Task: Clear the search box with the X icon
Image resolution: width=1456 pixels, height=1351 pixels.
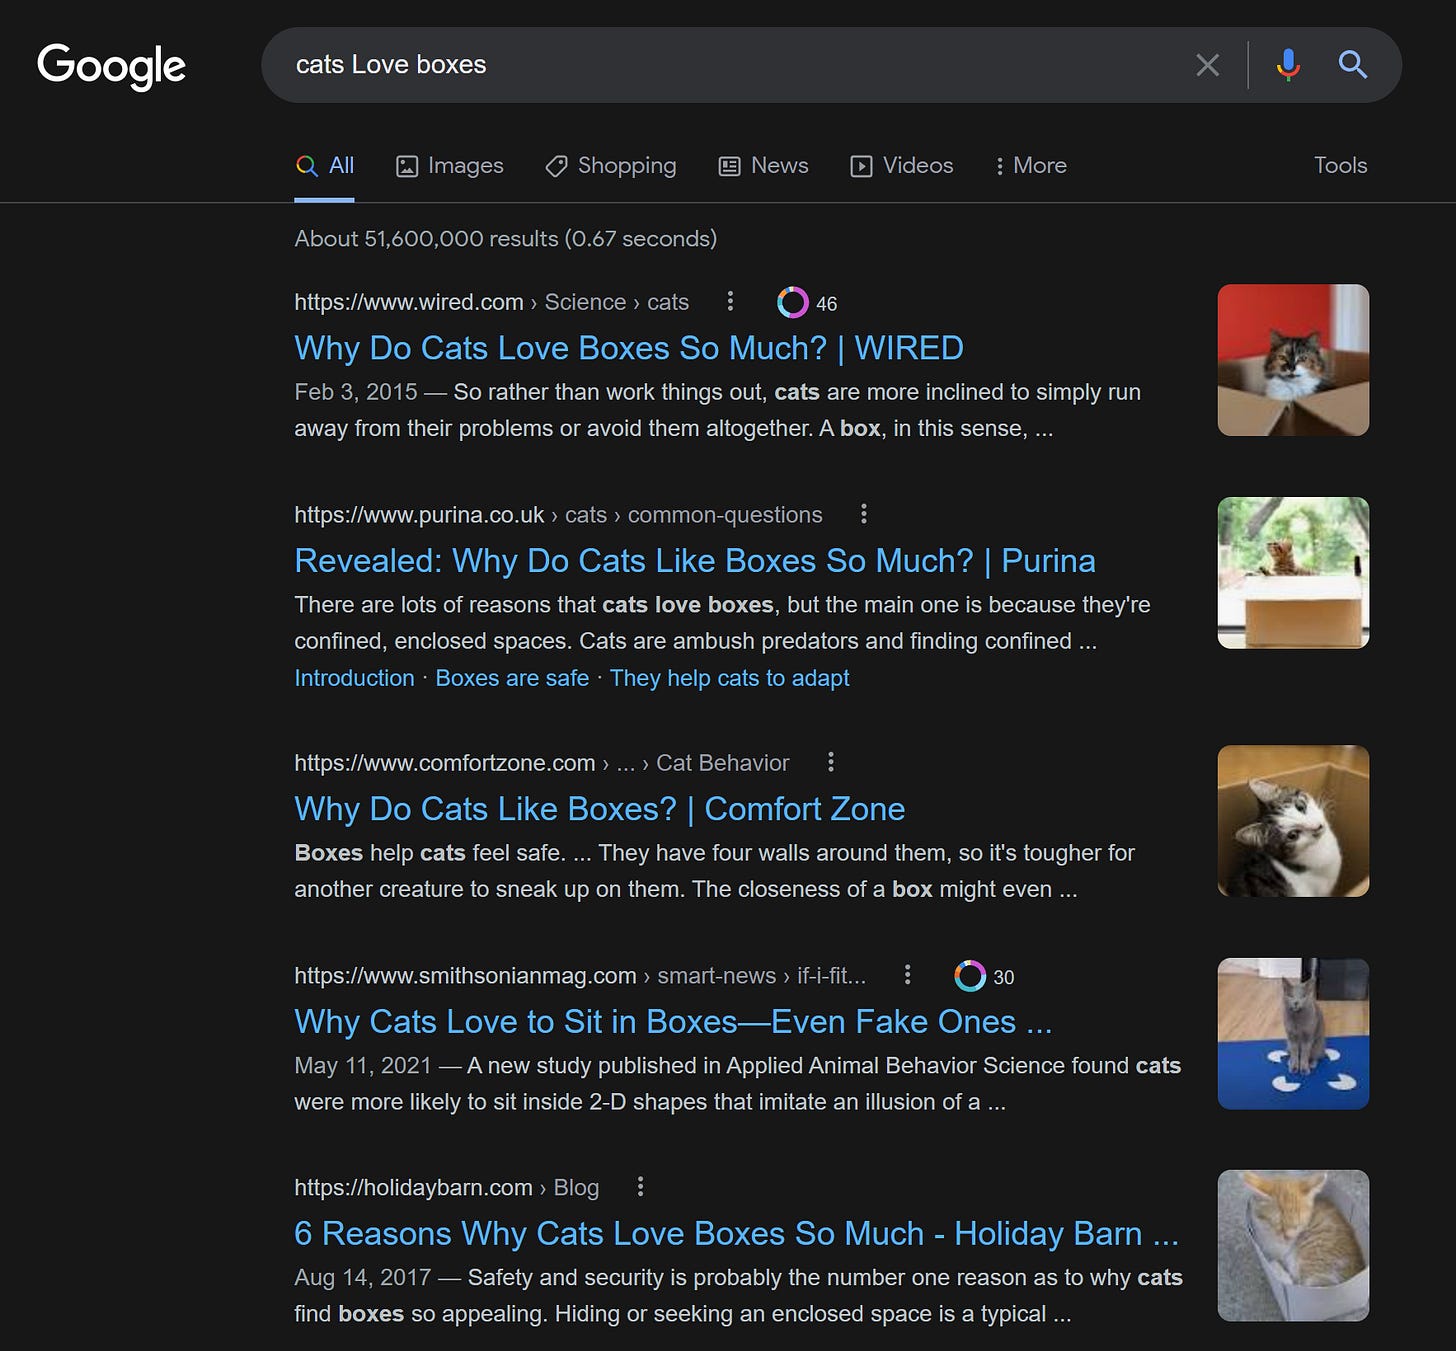Action: click(x=1207, y=65)
